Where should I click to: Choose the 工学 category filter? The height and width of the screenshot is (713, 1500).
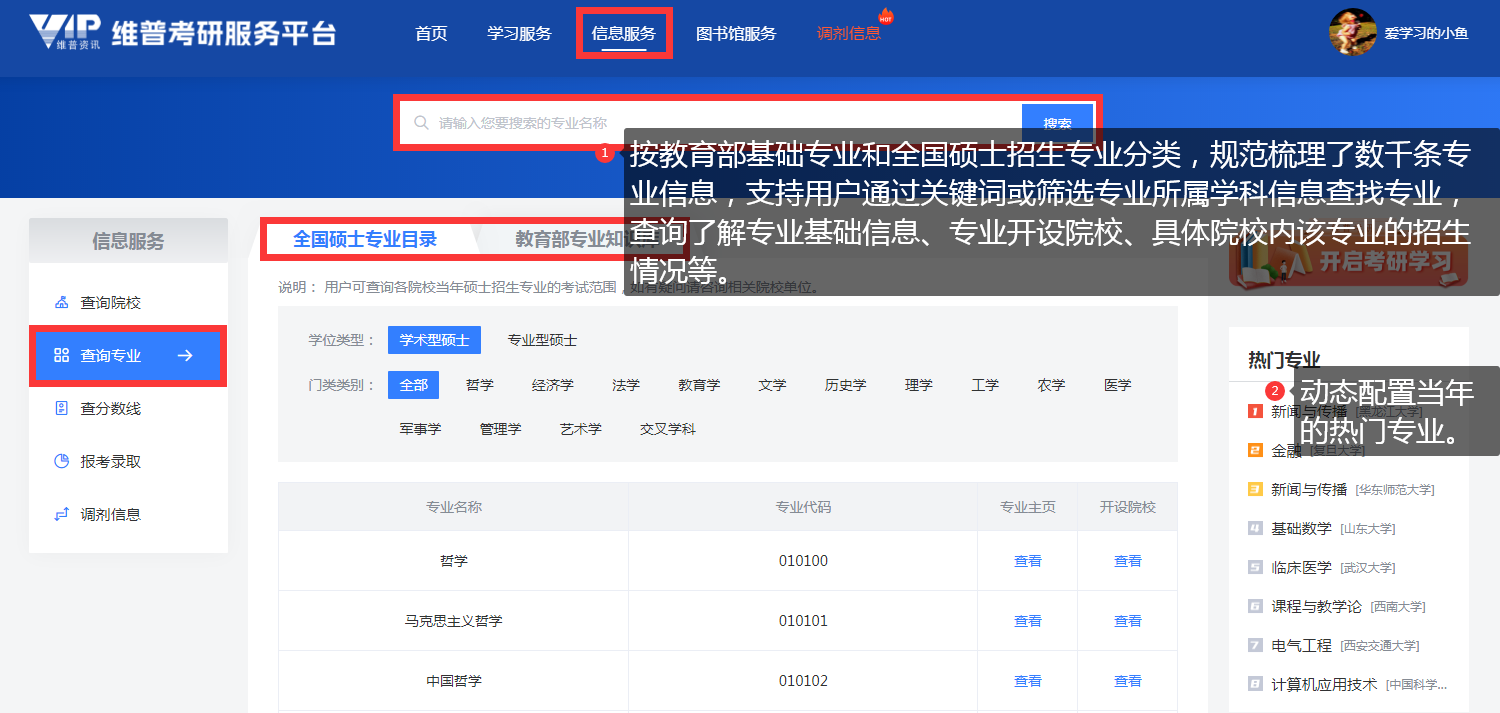click(985, 385)
